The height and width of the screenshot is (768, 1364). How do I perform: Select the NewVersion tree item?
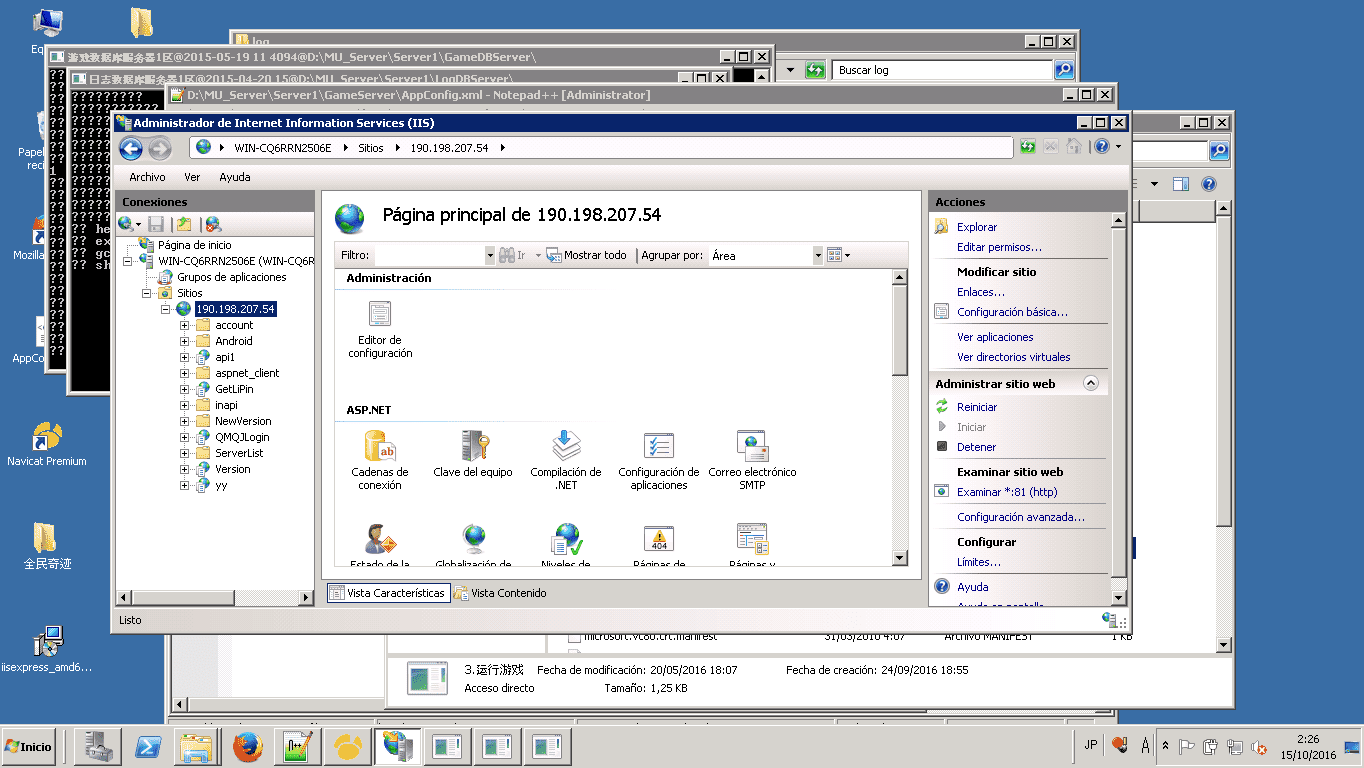(x=243, y=421)
